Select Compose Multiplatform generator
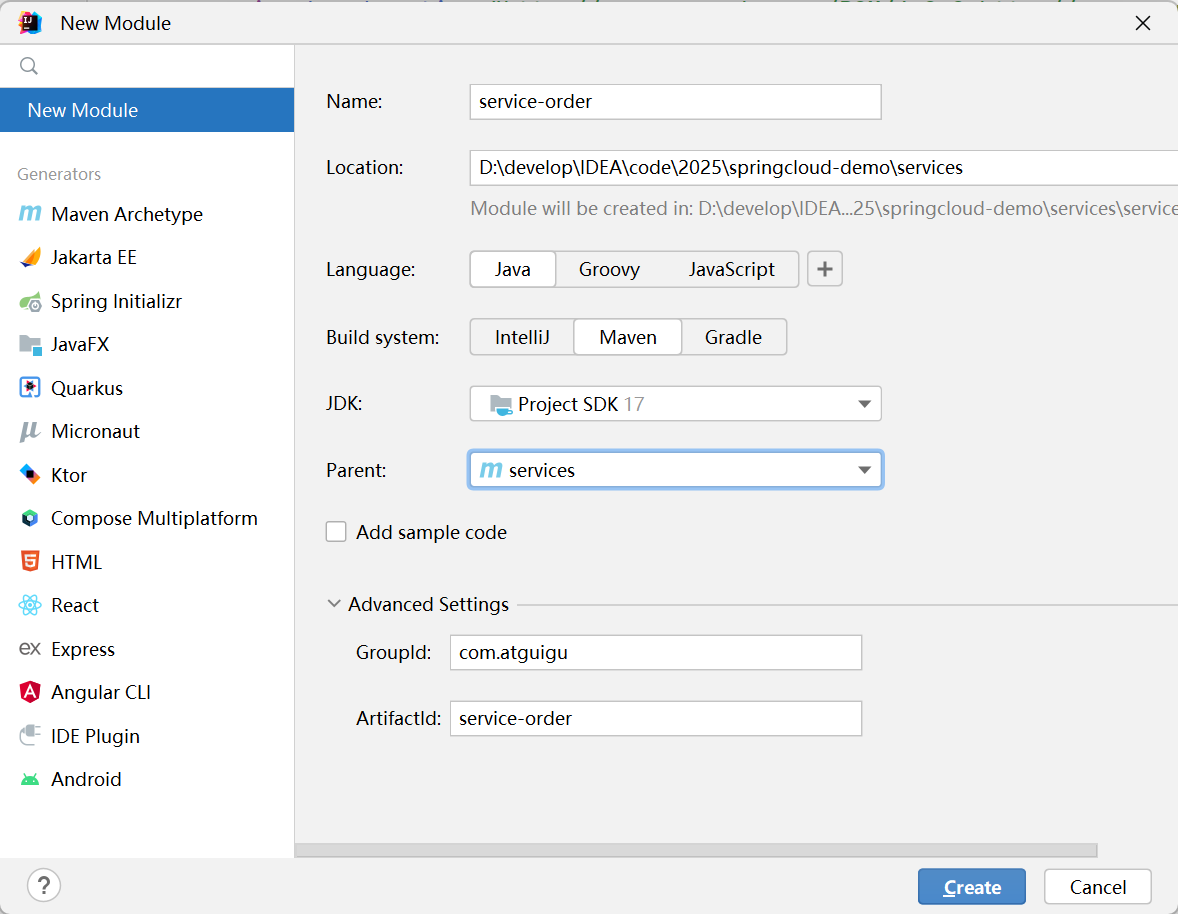The height and width of the screenshot is (914, 1178). click(x=147, y=518)
